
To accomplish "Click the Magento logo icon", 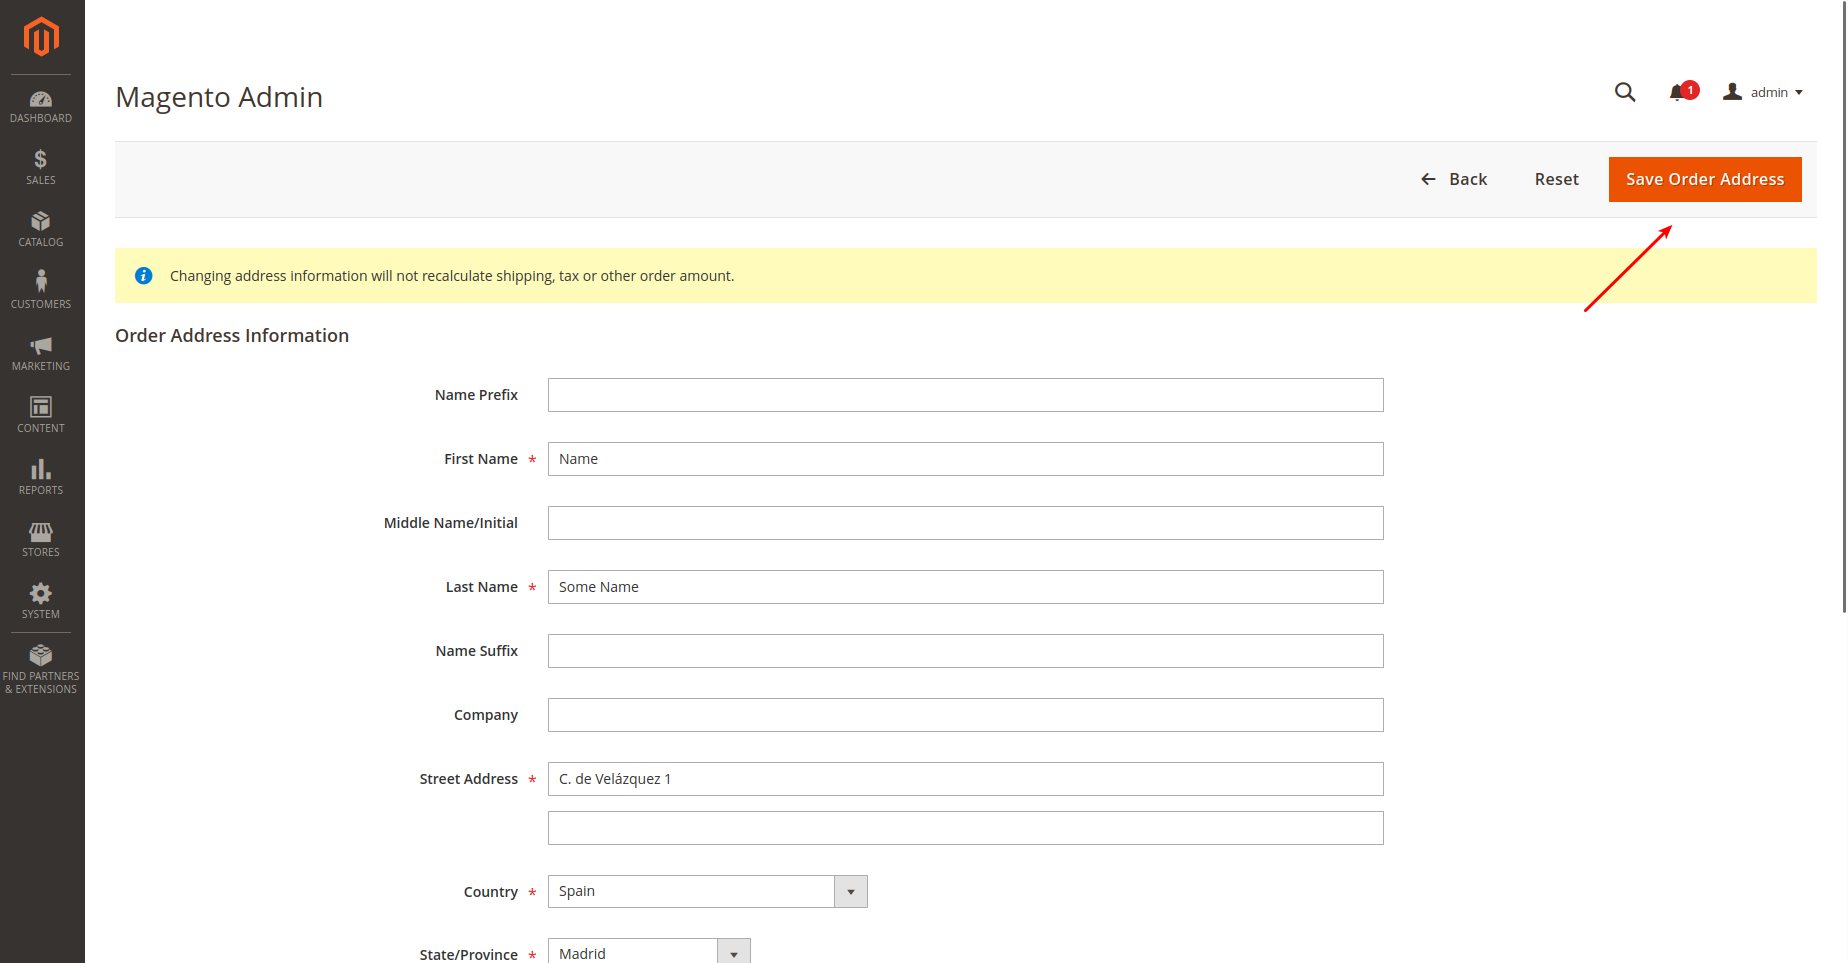I will pos(41,37).
